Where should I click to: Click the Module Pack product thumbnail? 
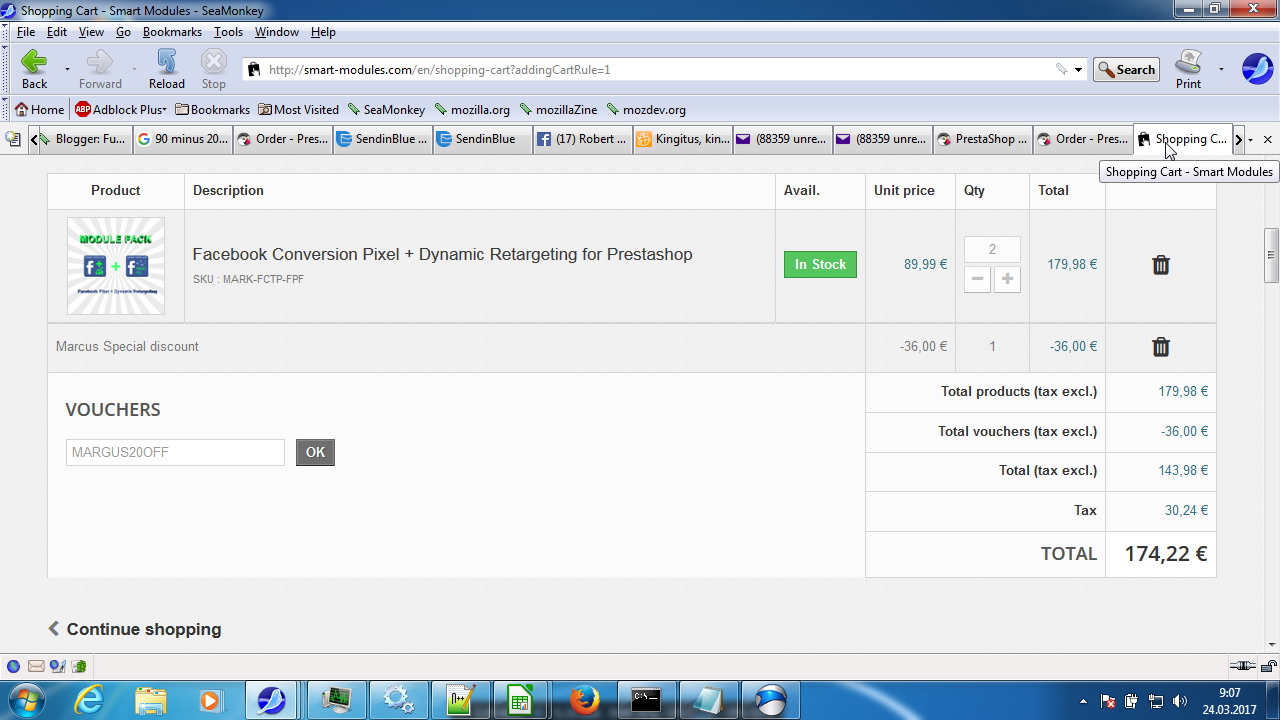[115, 266]
